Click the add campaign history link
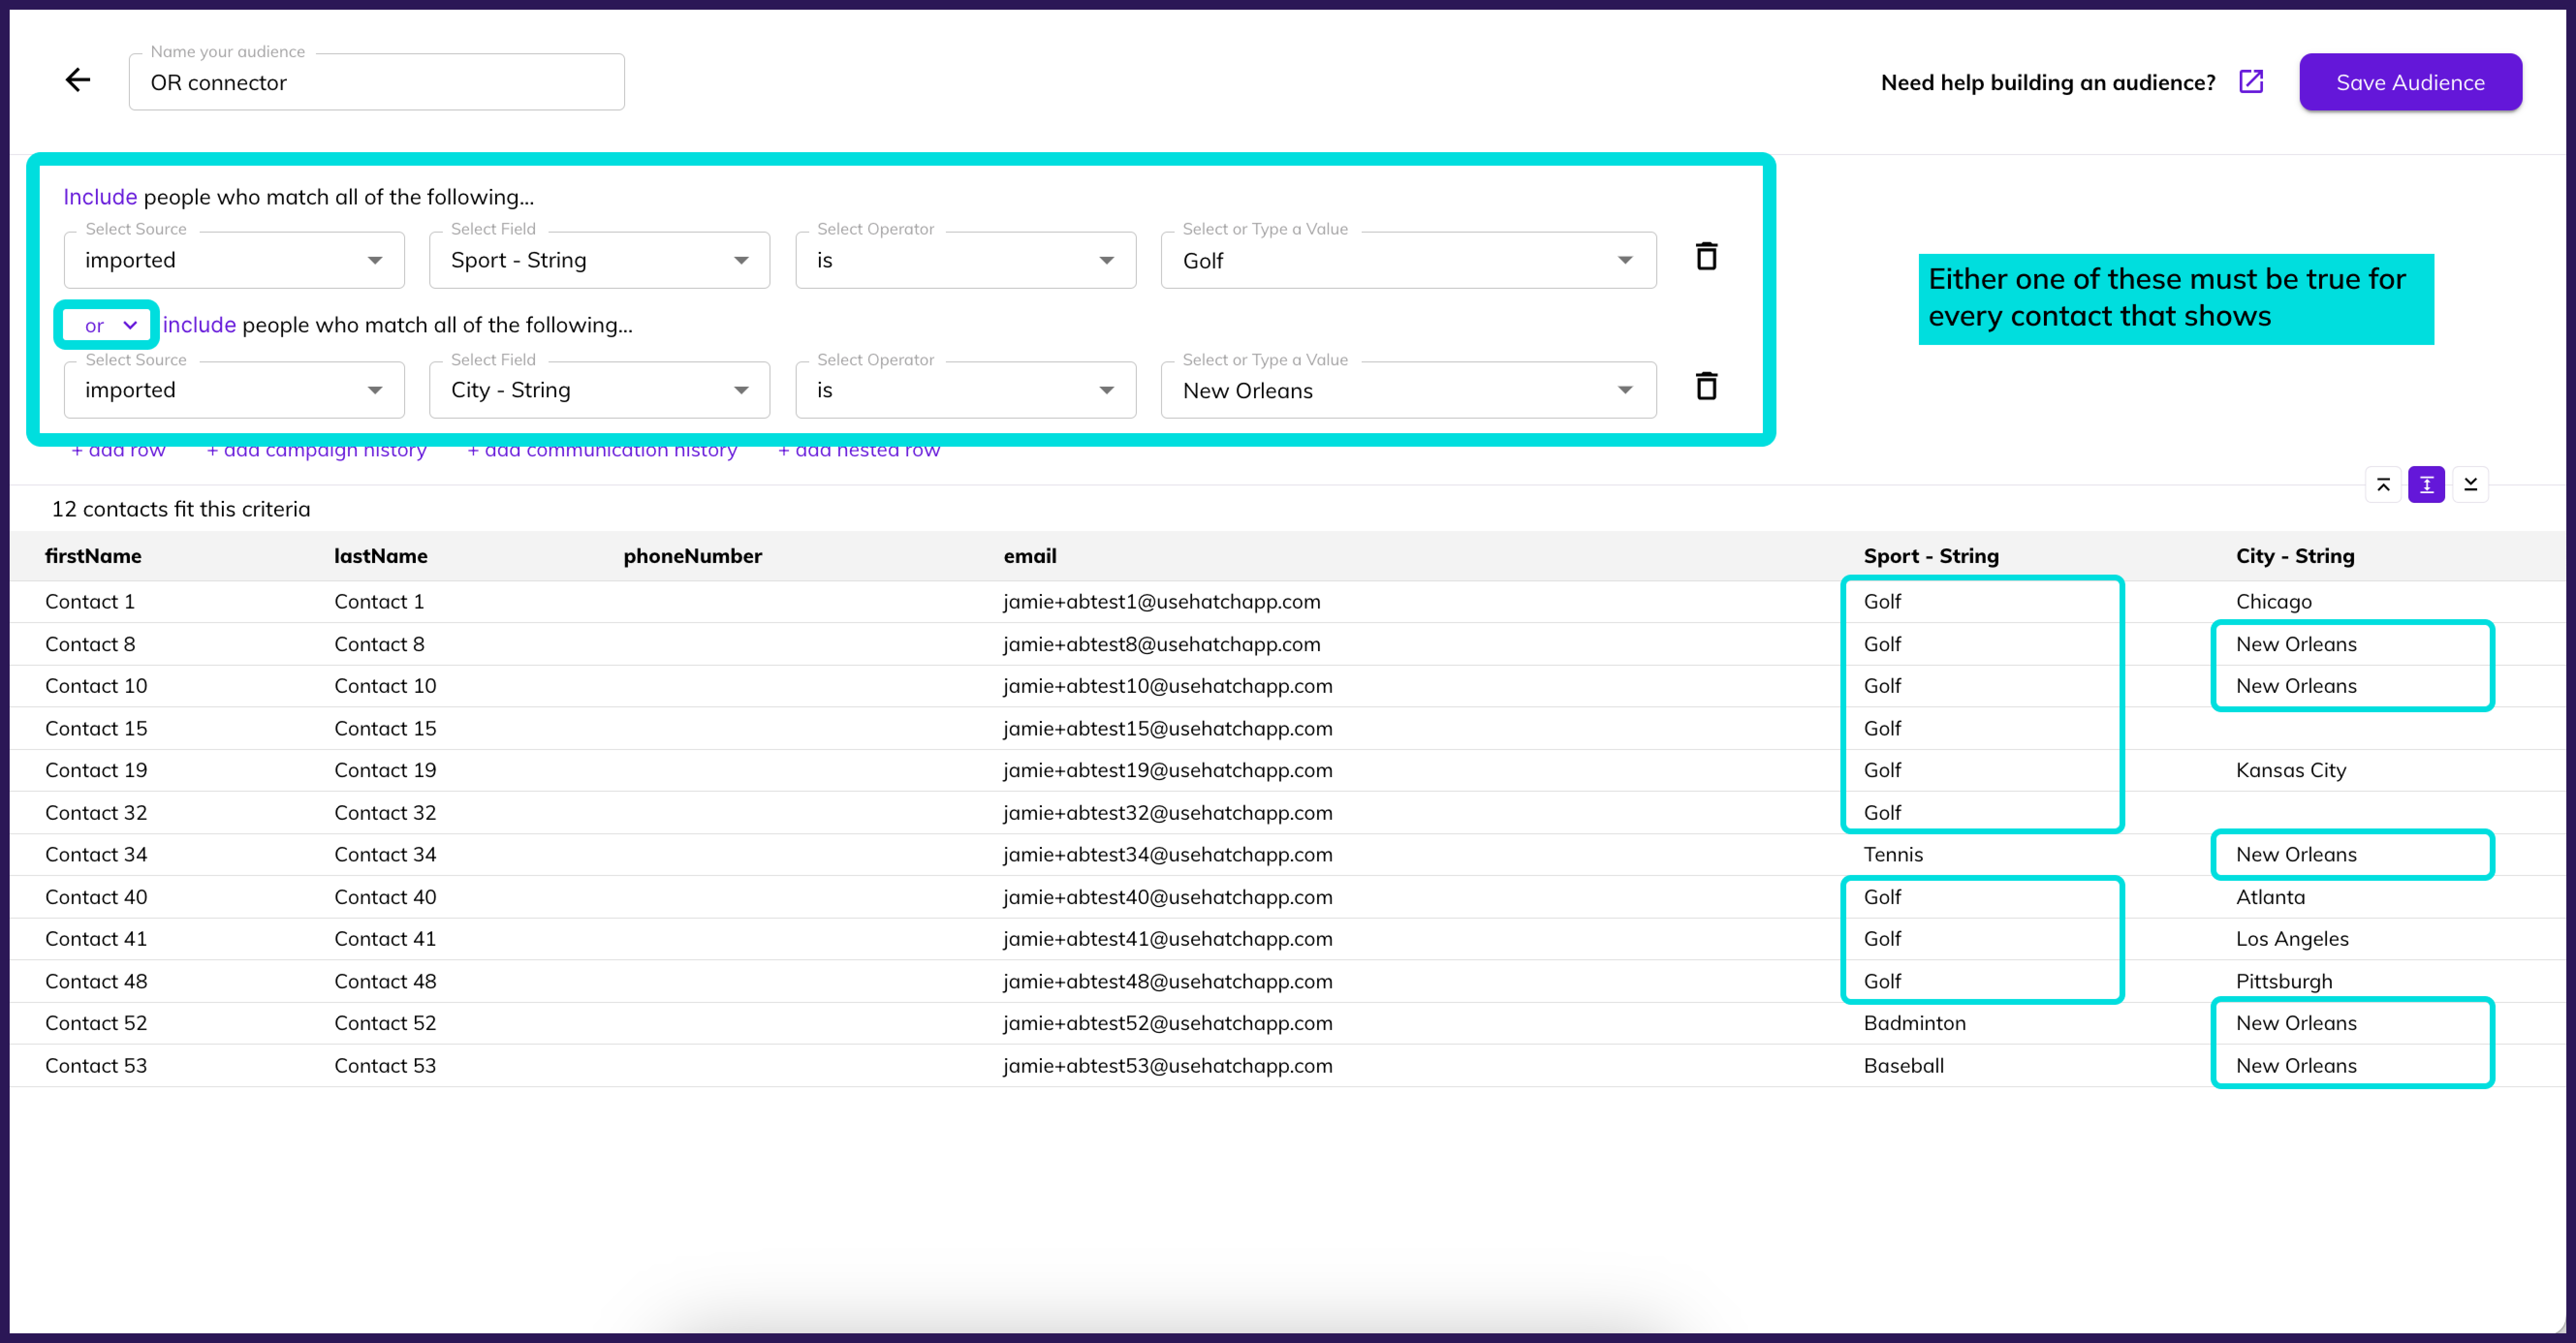 (316, 451)
